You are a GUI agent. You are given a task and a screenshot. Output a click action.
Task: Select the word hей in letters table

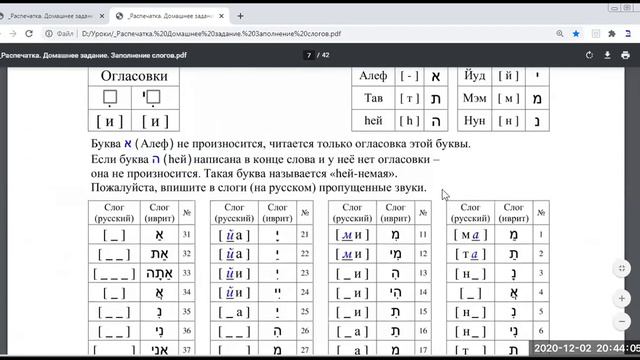[x=373, y=120]
